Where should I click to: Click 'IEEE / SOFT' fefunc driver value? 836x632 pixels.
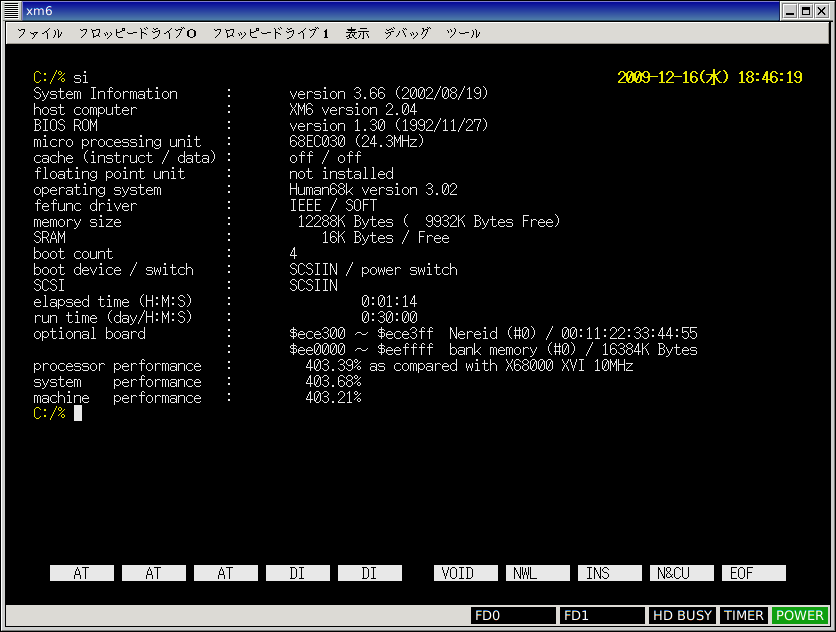(x=333, y=206)
